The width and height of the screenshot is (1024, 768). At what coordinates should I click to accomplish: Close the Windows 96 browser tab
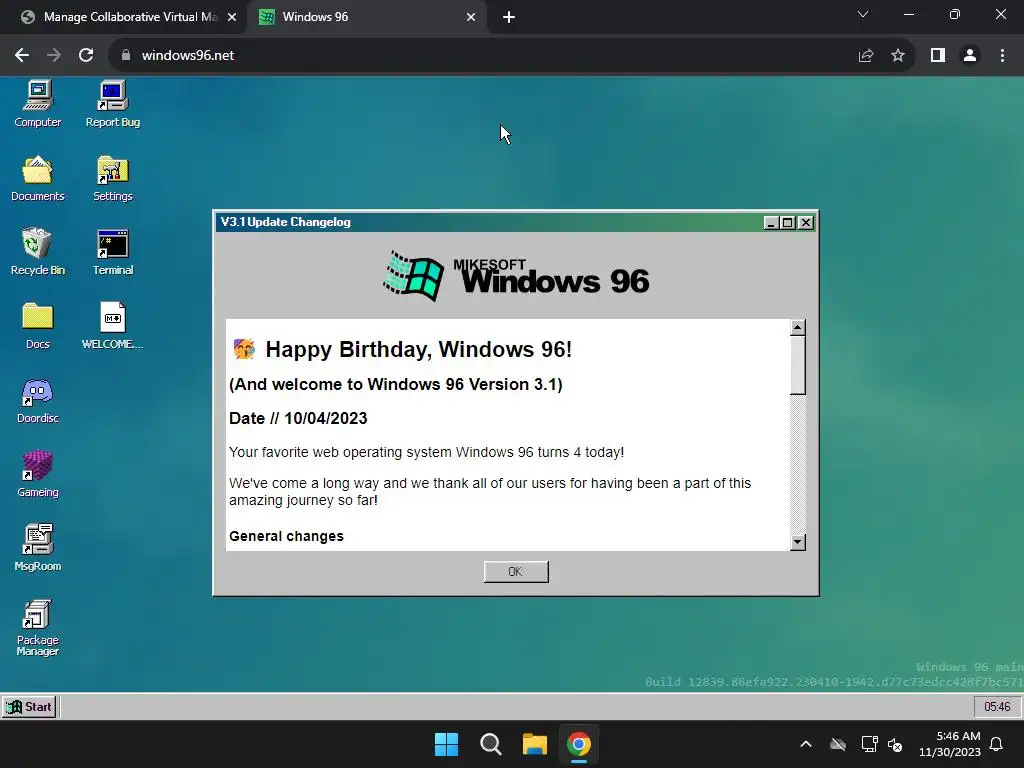pyautogui.click(x=471, y=17)
